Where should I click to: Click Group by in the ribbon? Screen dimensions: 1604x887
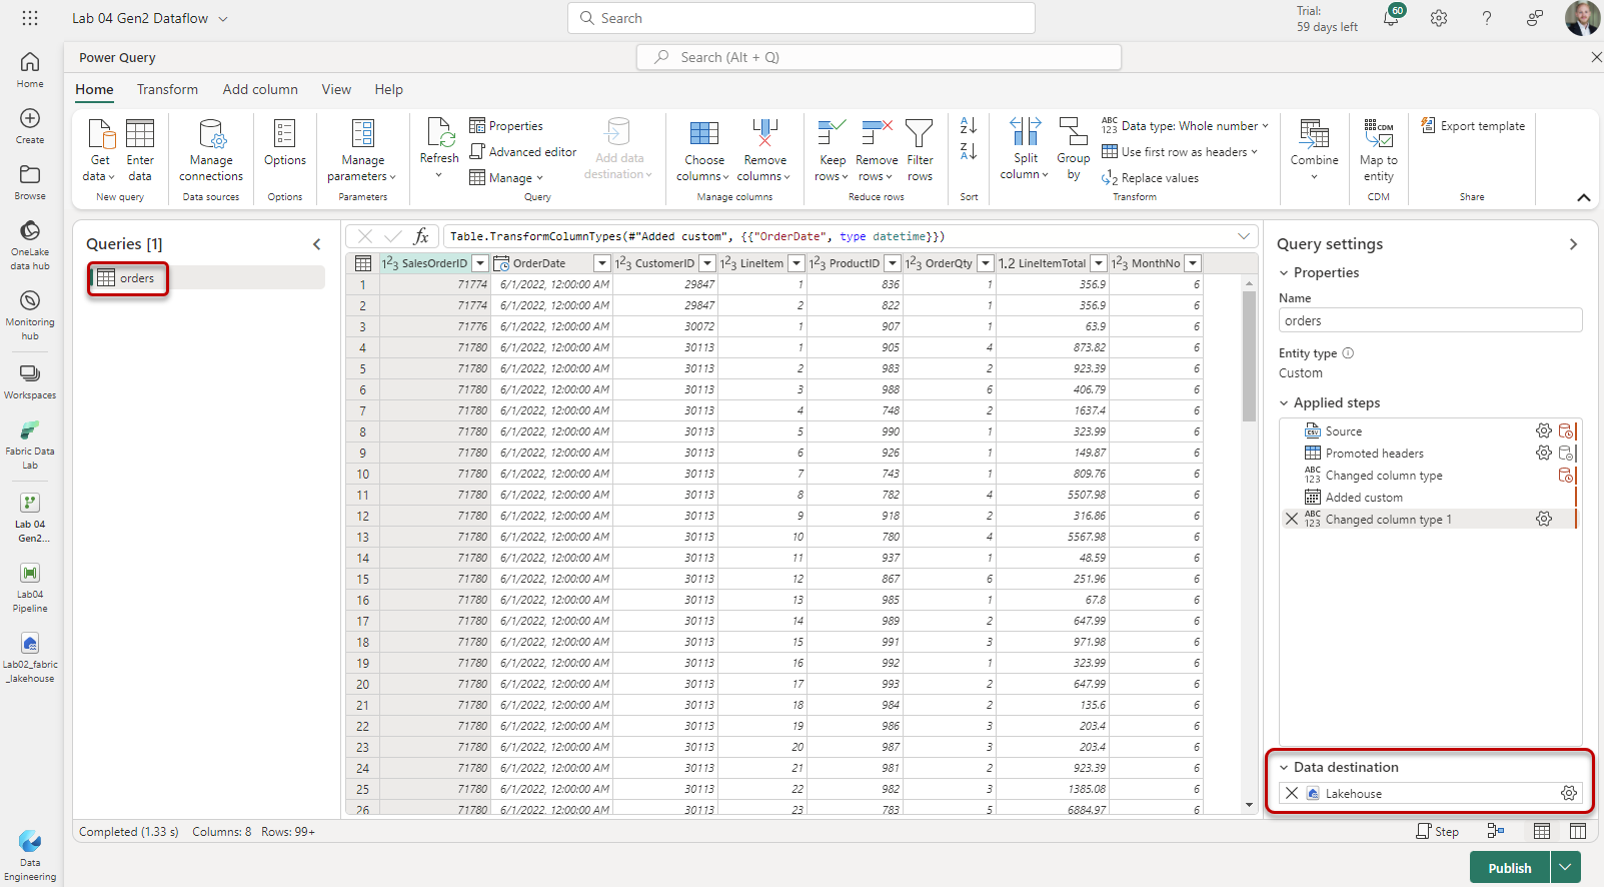pos(1073,150)
